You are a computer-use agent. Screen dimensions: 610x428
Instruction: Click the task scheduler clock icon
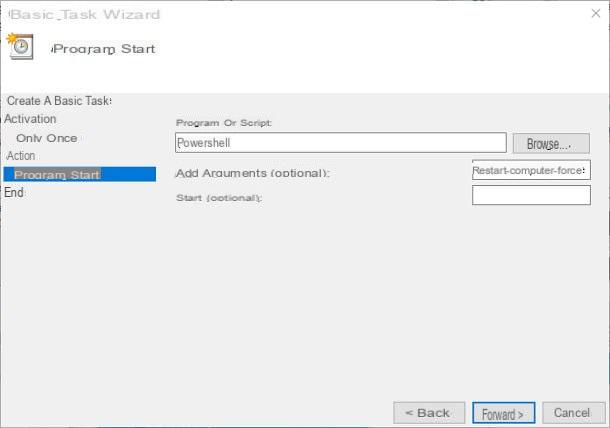(x=20, y=46)
